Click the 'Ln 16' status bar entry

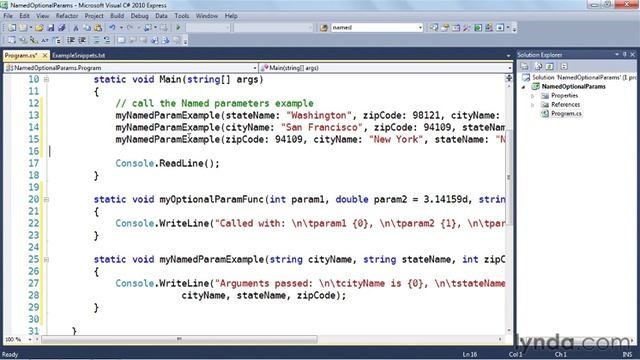[x=470, y=355]
